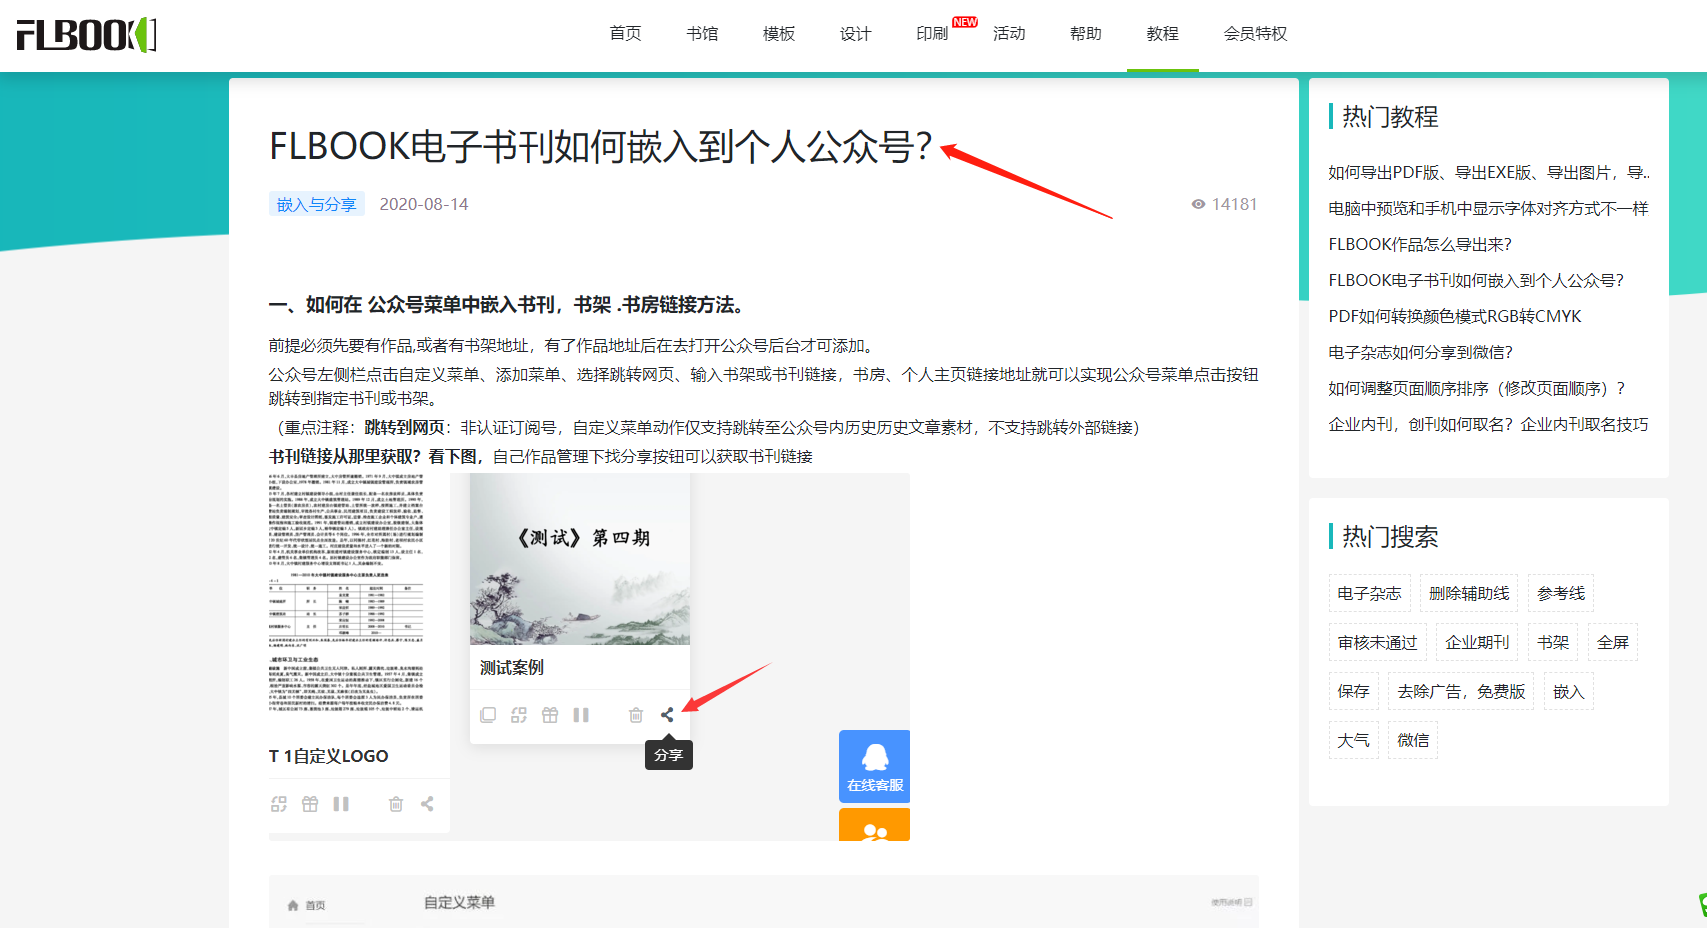This screenshot has height=928, width=1707.
Task: Open sidebar FLBOOK电子书刊如何嵌入到个人公众号? link
Action: pyautogui.click(x=1476, y=280)
